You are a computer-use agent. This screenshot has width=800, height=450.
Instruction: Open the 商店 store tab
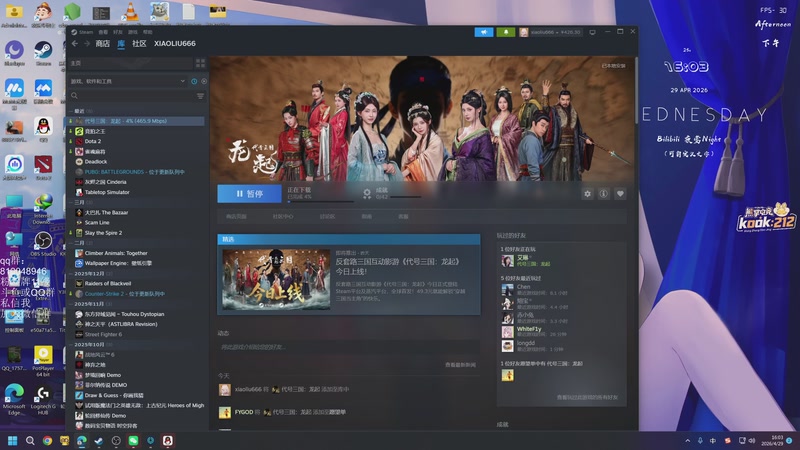tap(103, 44)
